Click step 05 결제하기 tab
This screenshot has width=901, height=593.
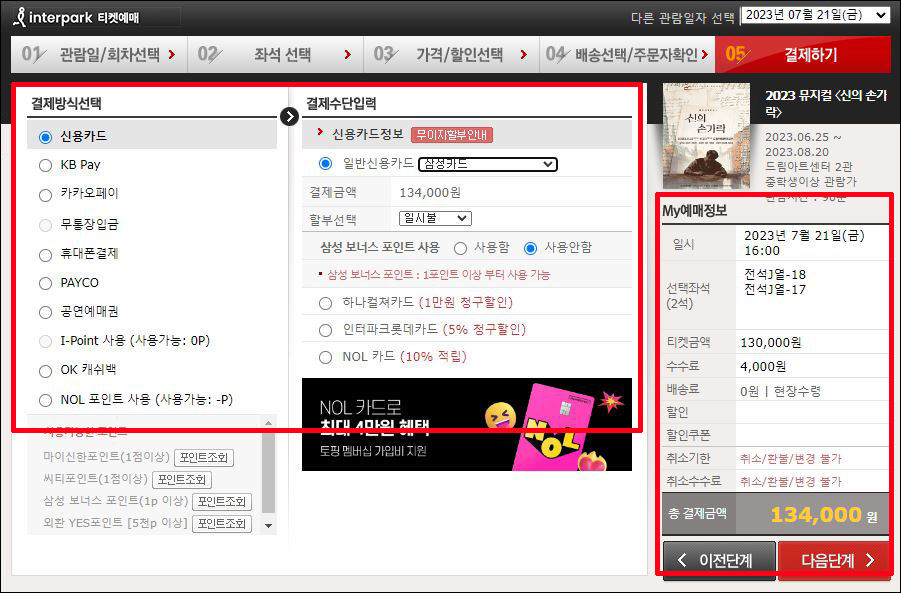(x=803, y=55)
